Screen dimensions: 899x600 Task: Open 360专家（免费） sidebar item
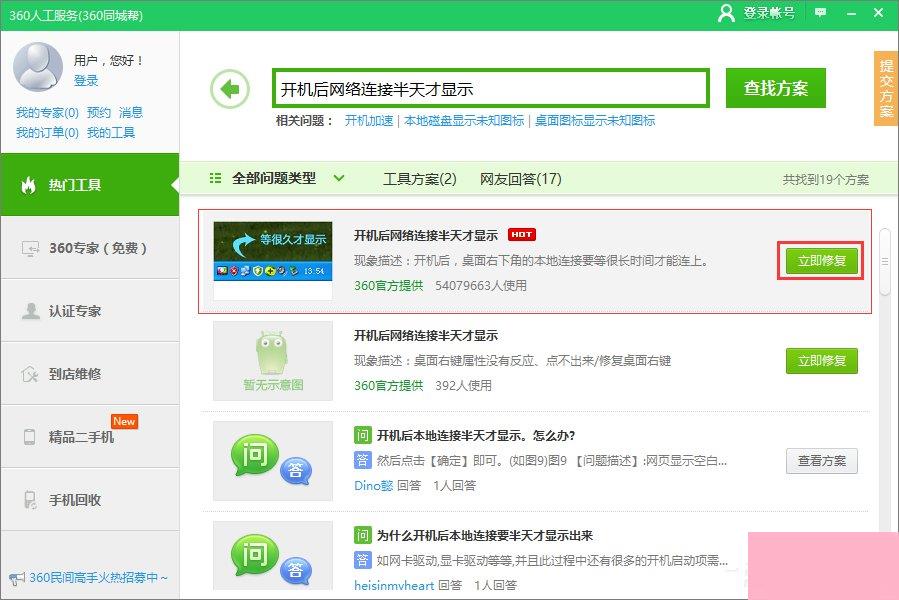click(90, 248)
